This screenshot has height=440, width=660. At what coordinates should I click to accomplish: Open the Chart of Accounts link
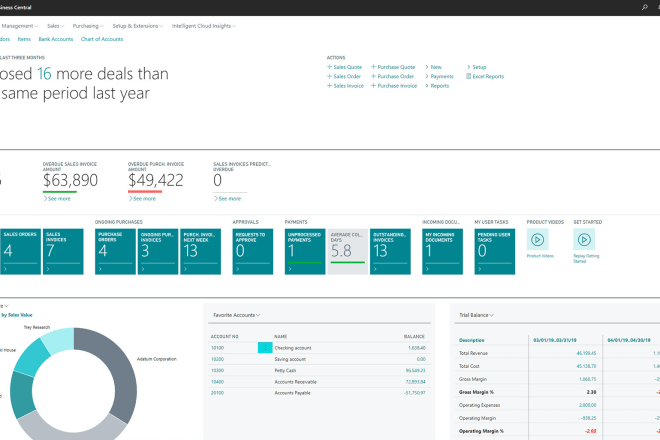(x=102, y=39)
